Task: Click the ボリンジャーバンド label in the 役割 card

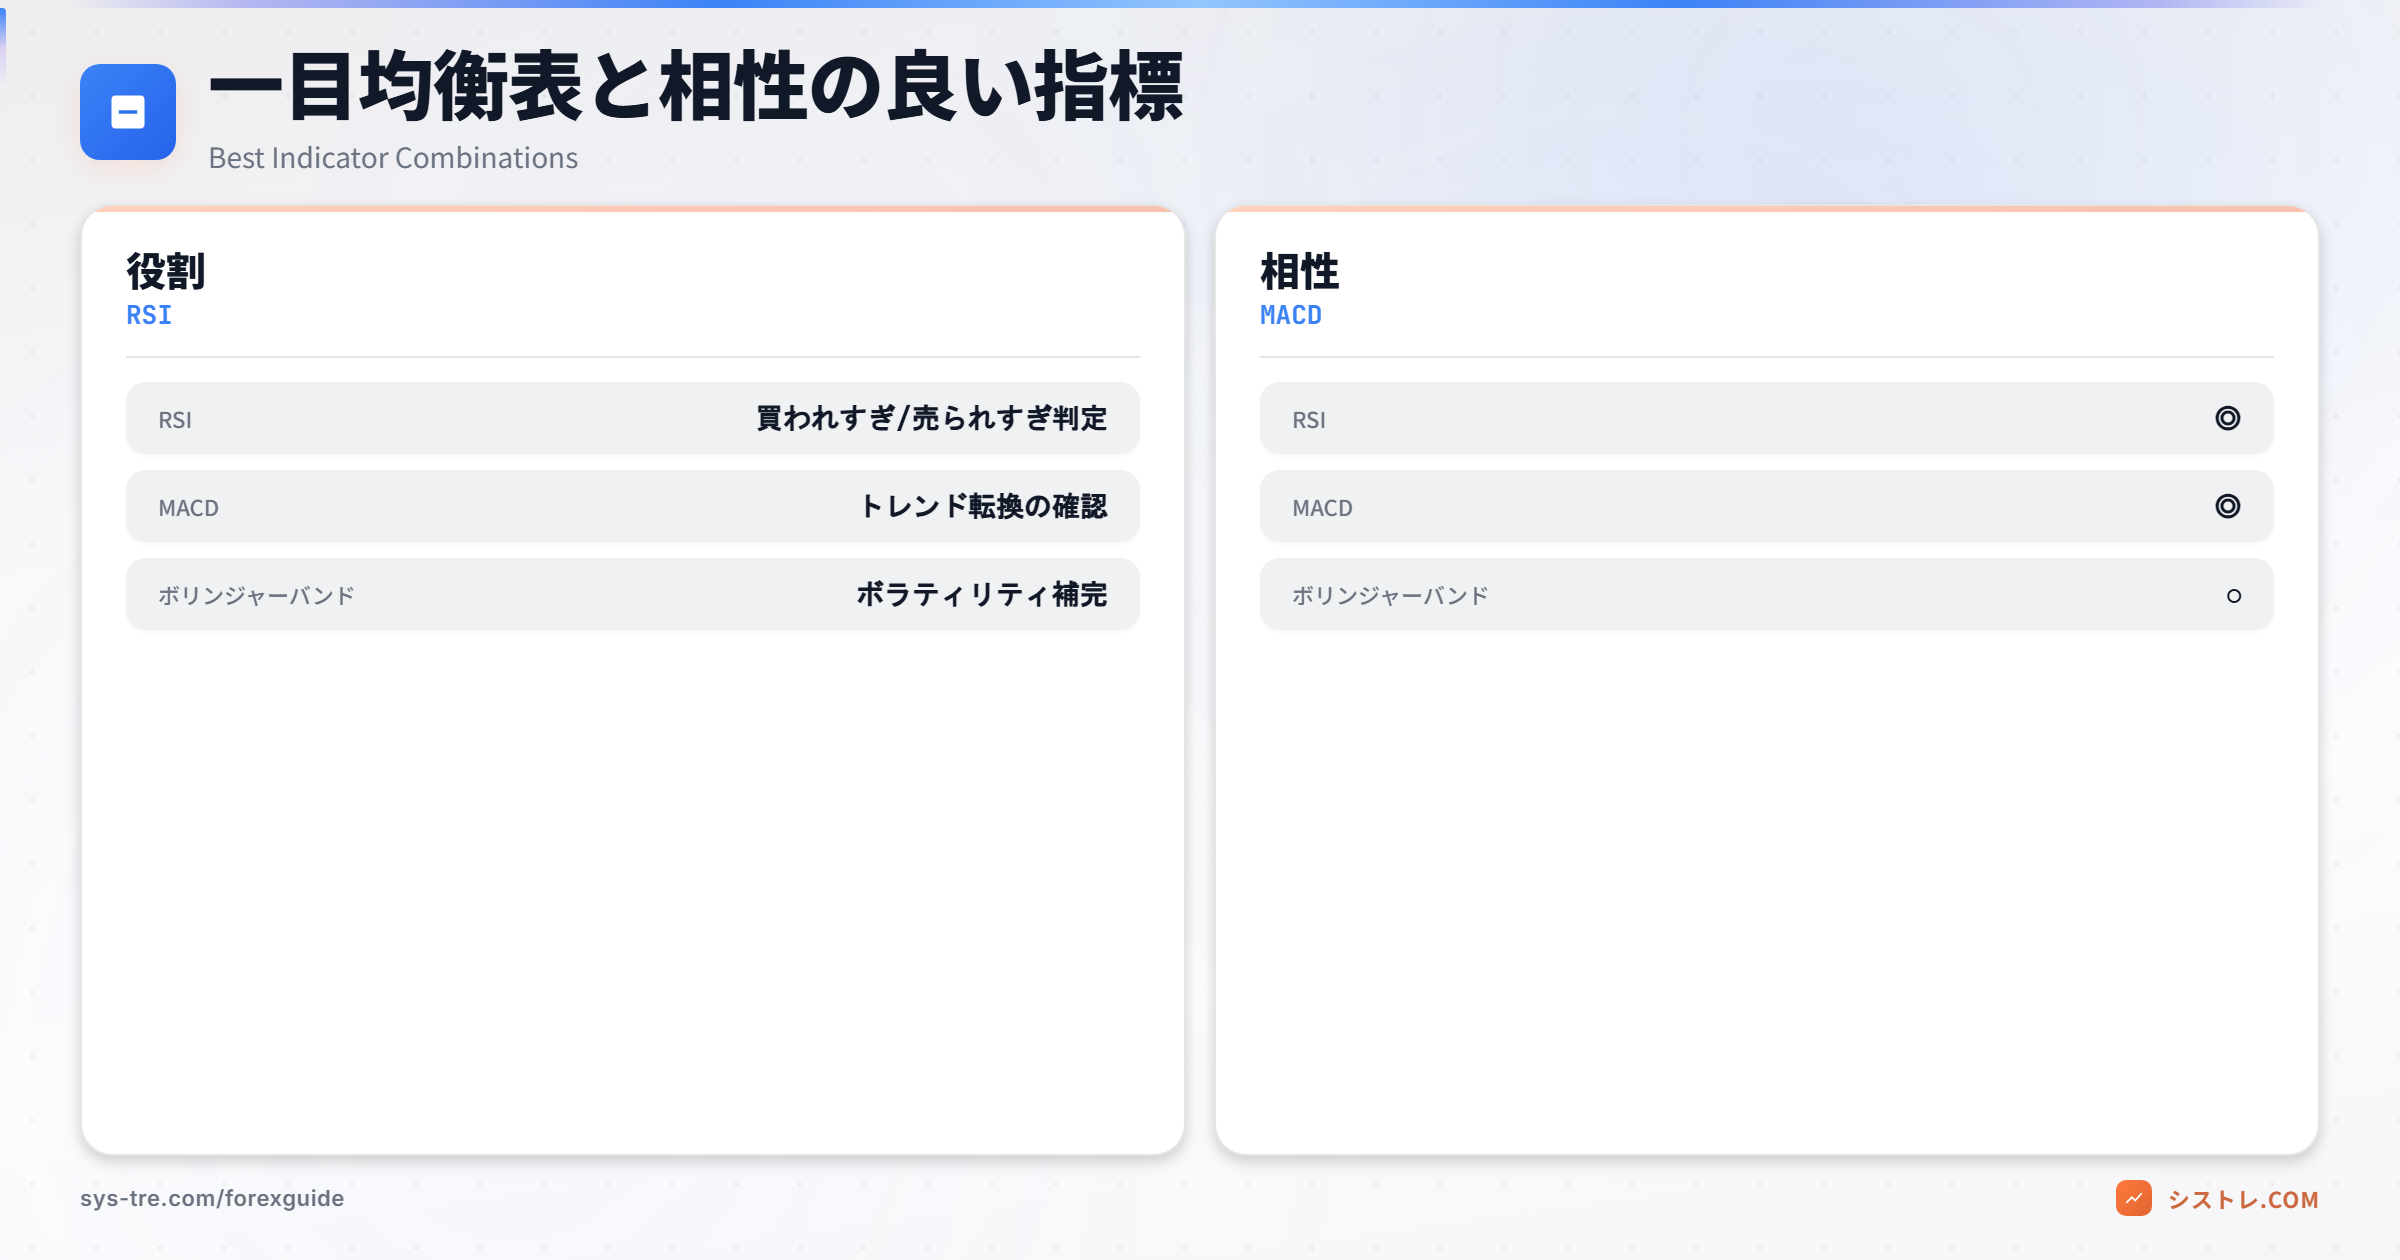Action: (256, 596)
